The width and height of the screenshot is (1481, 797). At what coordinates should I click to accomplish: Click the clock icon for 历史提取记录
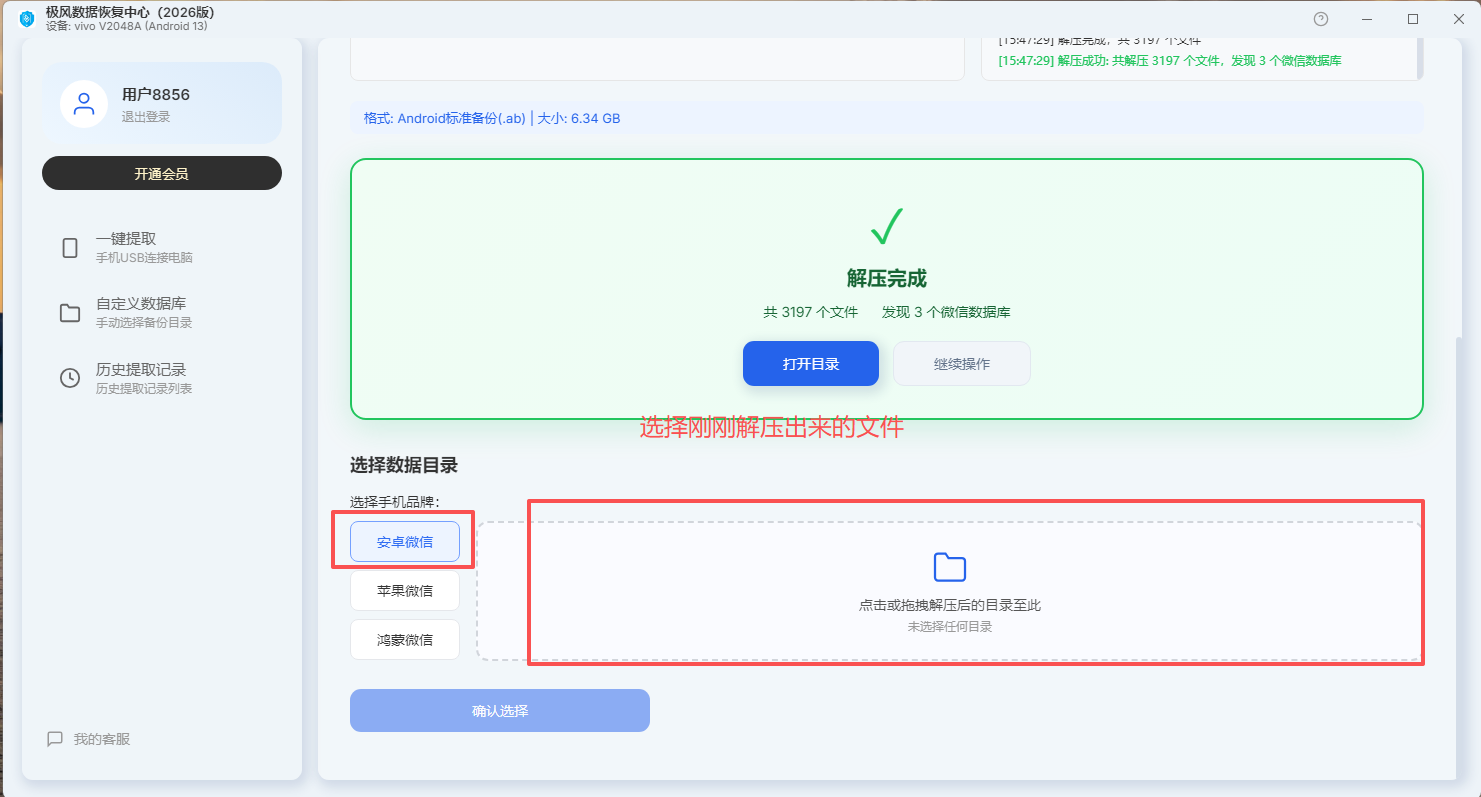pyautogui.click(x=70, y=378)
